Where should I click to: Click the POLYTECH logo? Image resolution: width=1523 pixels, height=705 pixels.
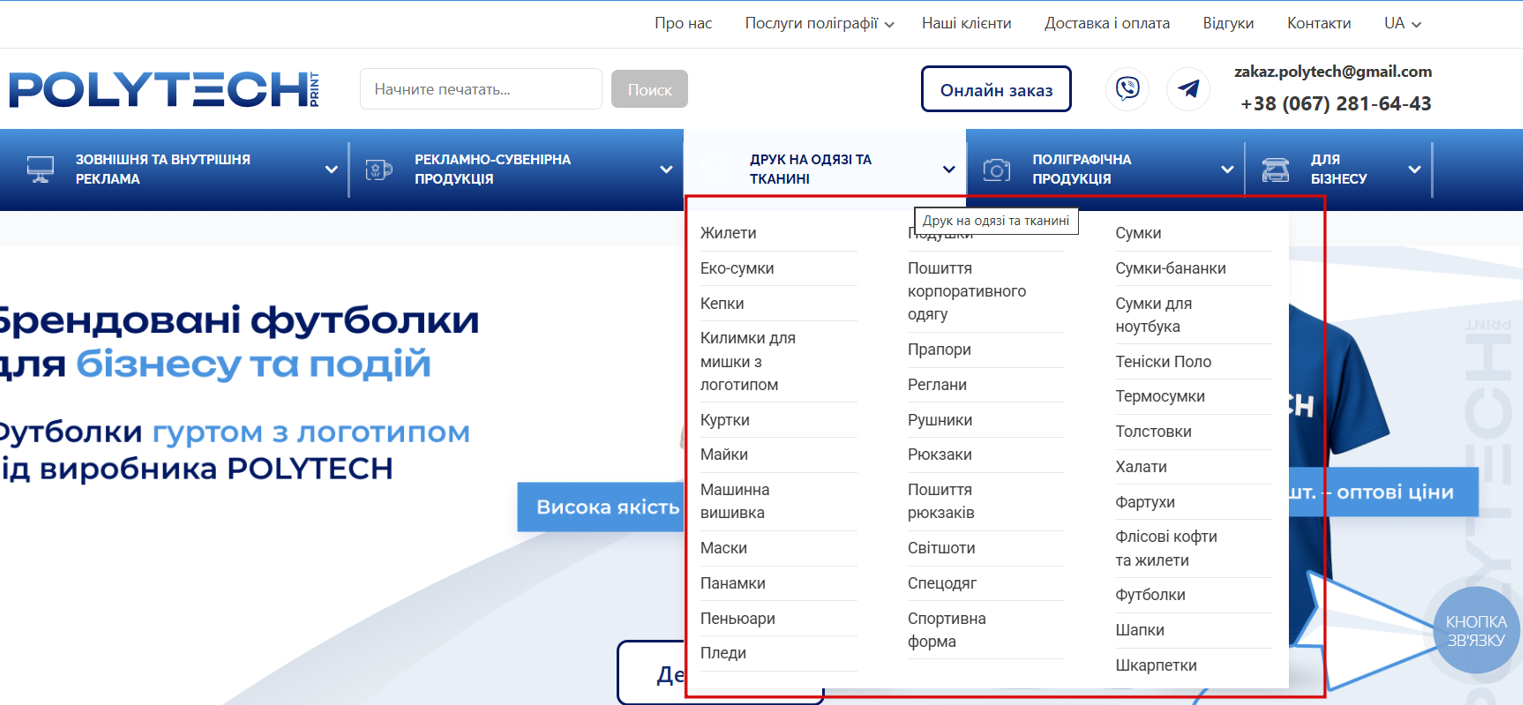click(x=164, y=89)
